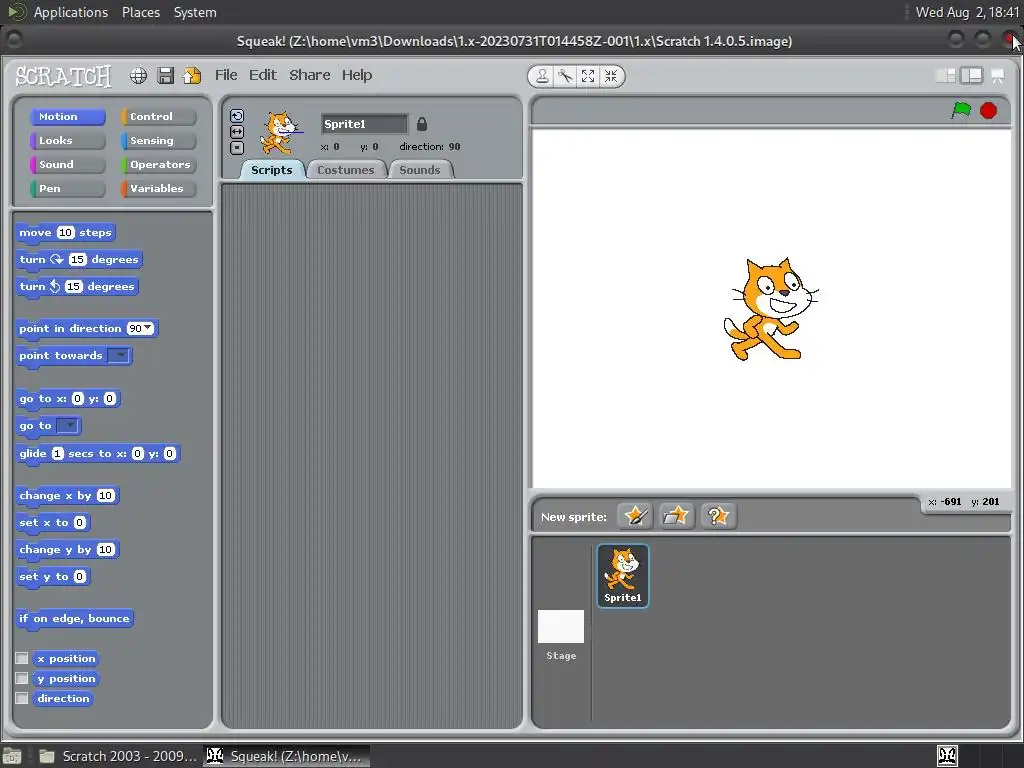1024x768 pixels.
Task: Select the Control block category
Action: (x=159, y=116)
